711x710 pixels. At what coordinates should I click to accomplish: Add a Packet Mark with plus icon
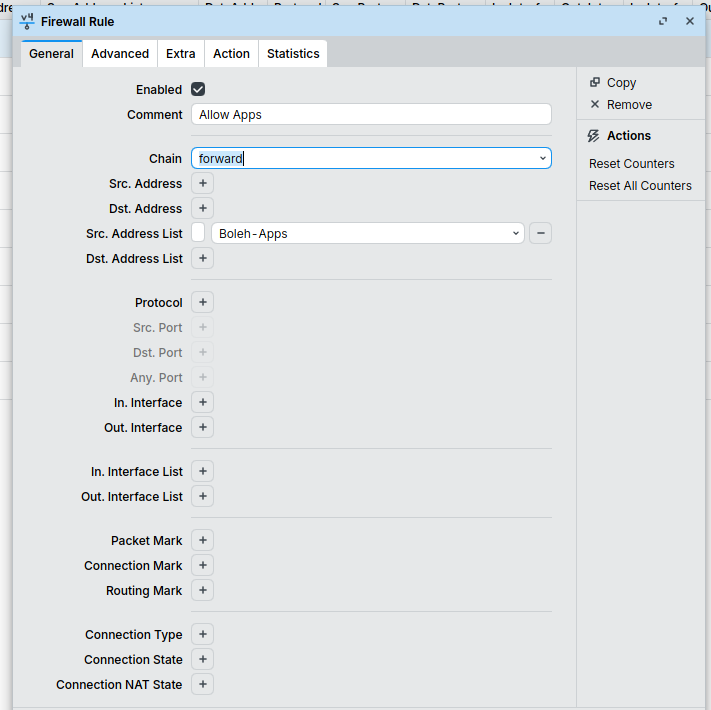pos(202,540)
